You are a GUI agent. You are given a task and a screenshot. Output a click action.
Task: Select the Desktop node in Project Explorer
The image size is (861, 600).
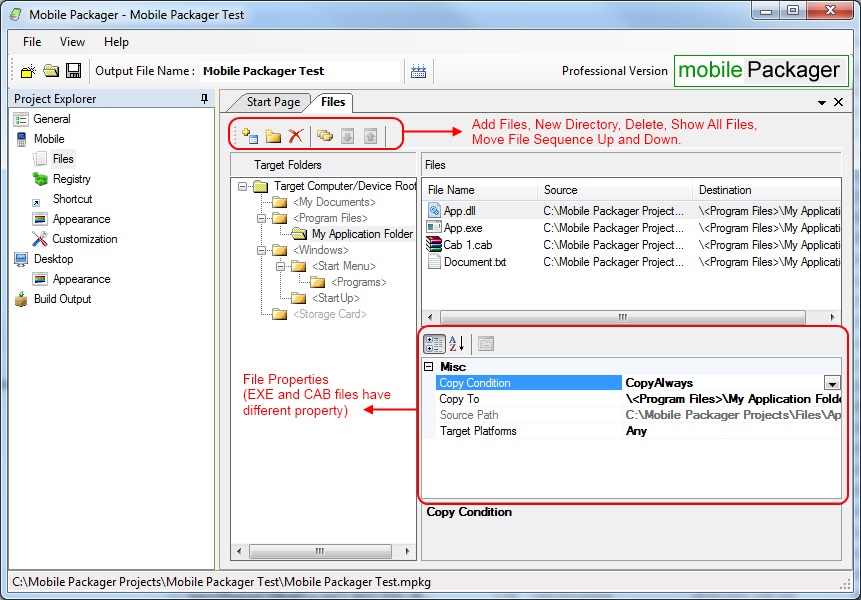pyautogui.click(x=53, y=259)
